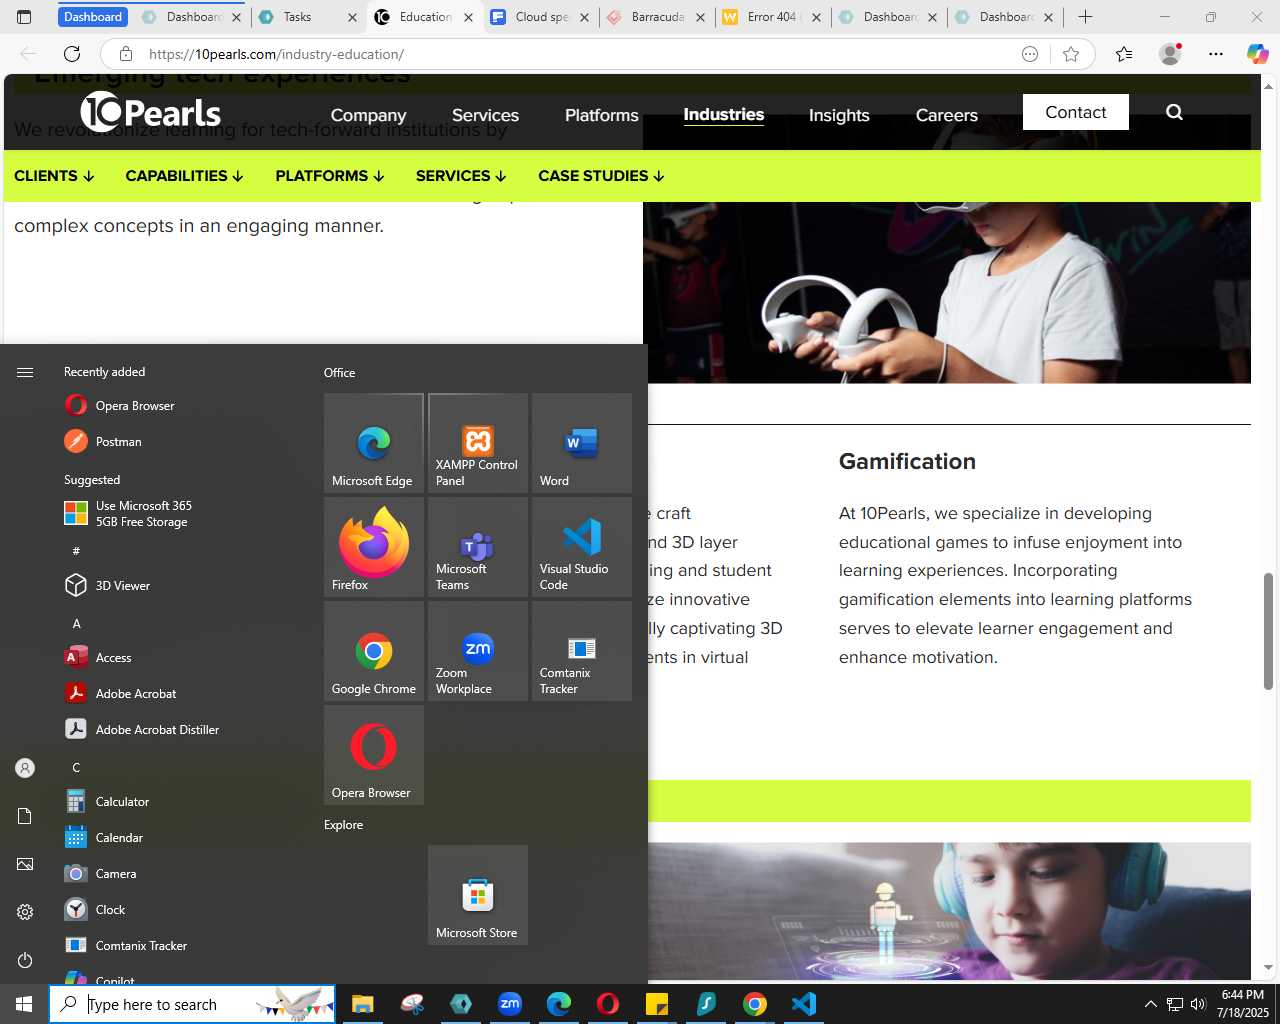
Task: Click the page vertical scrollbar thumb
Action: (x=1268, y=631)
